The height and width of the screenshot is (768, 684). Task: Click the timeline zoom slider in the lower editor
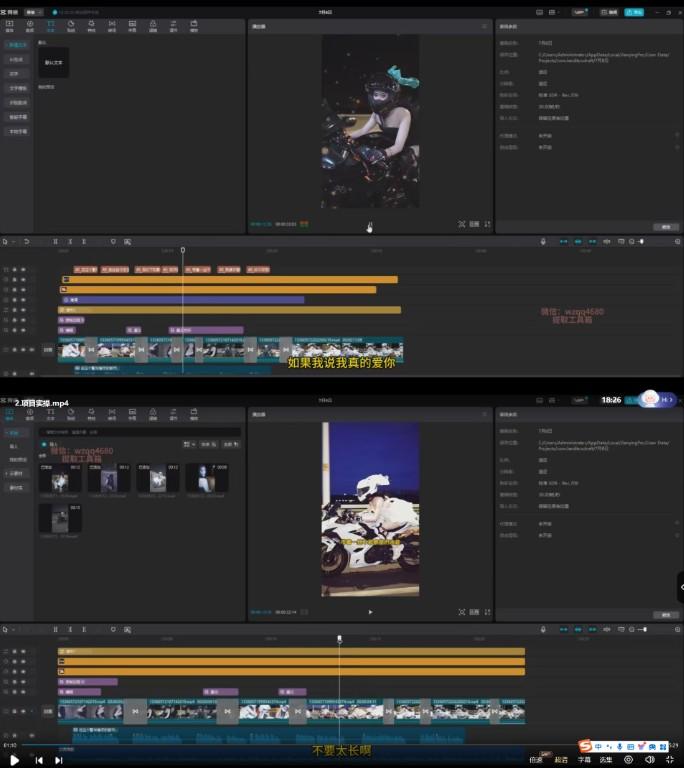pyautogui.click(x=642, y=630)
